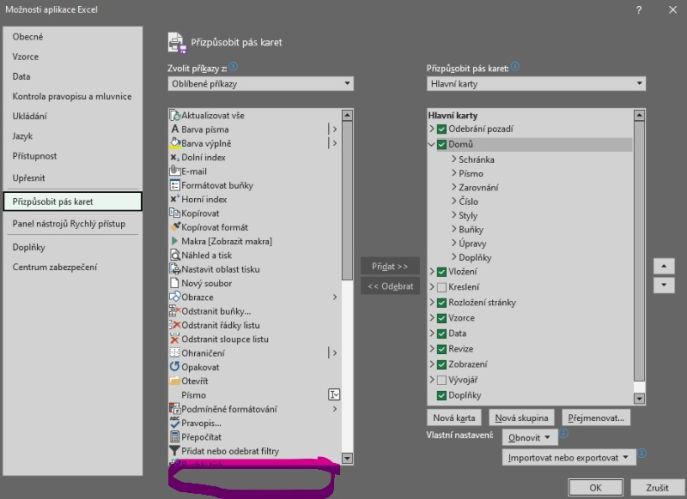Click the Nová karta button

coord(454,418)
